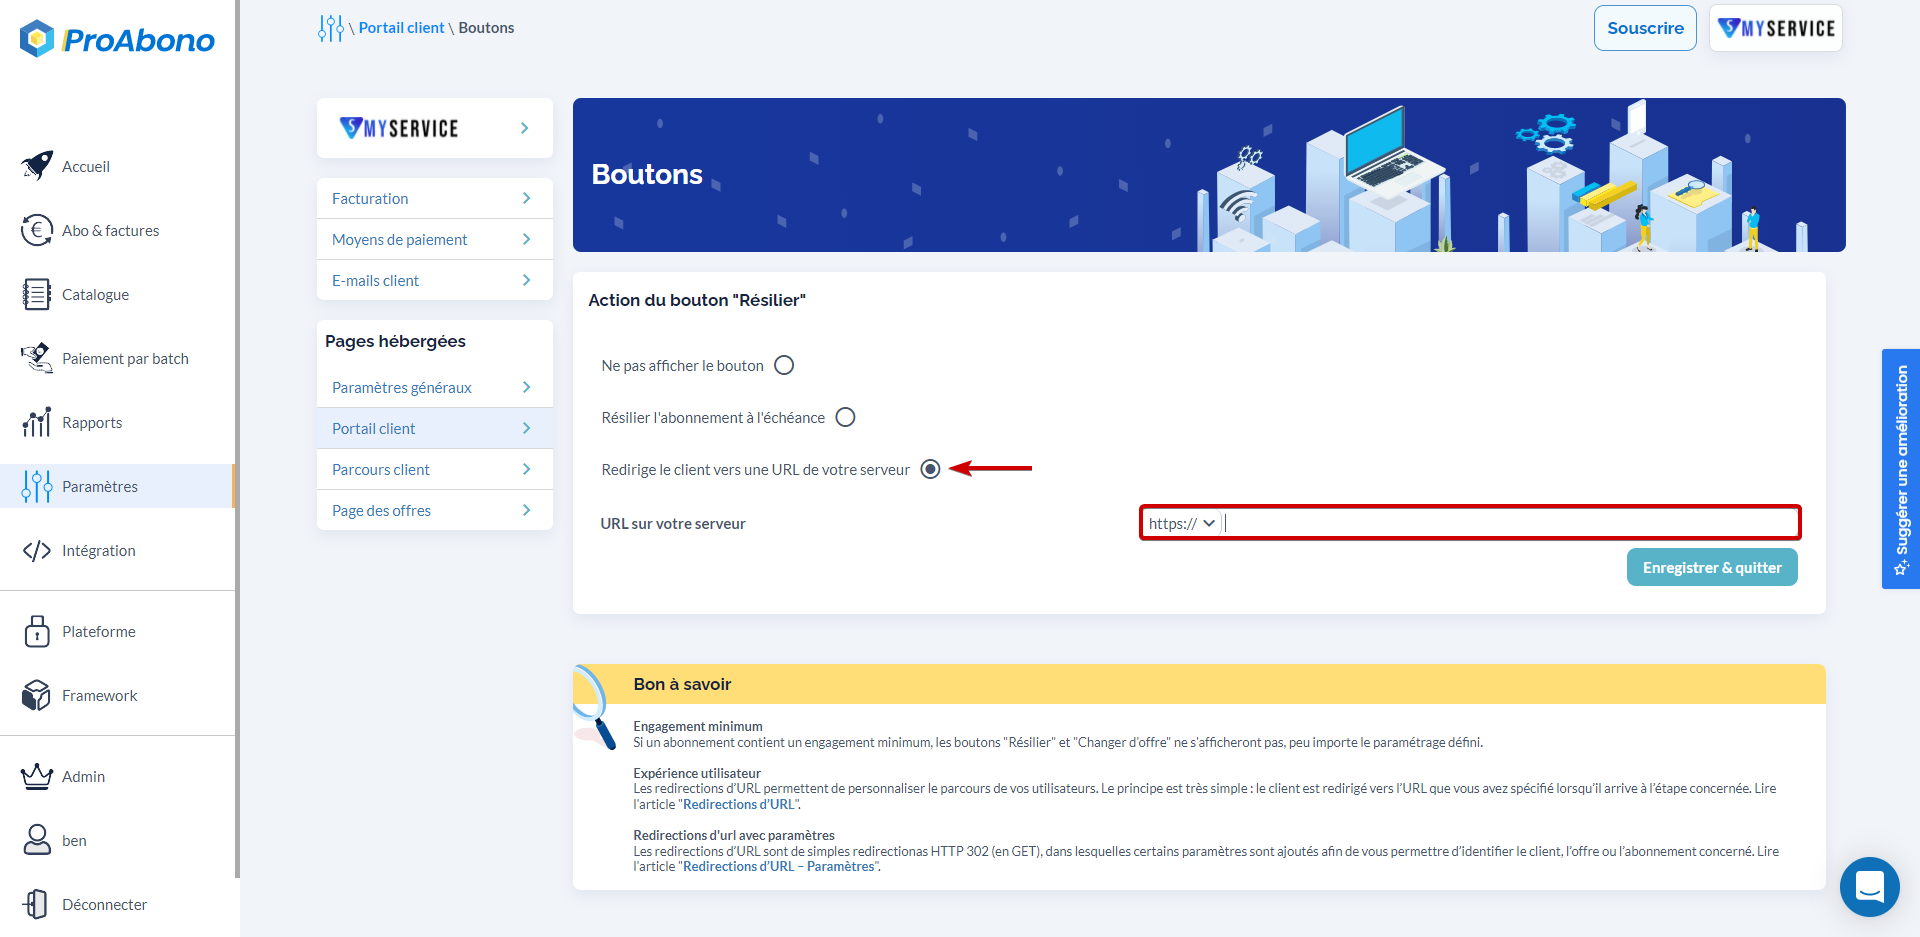Select 'Résilier l'abonnement à l'échéance' radio
Viewport: 1920px width, 937px height.
point(846,417)
